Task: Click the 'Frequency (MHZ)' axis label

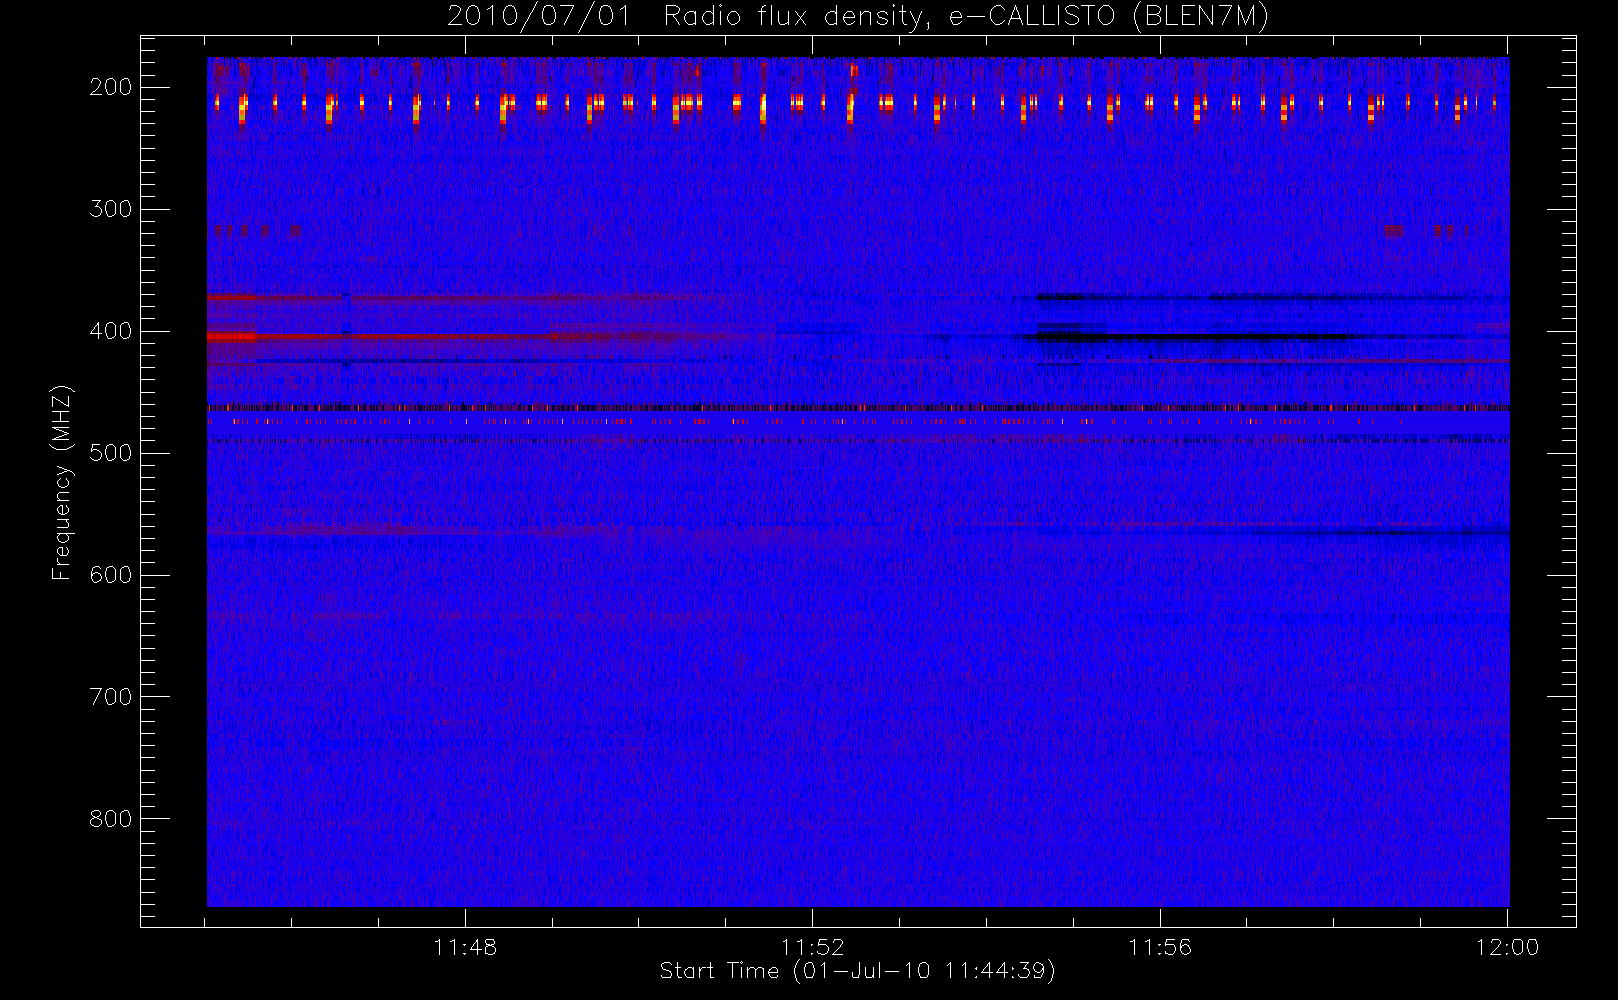Action: coord(62,483)
